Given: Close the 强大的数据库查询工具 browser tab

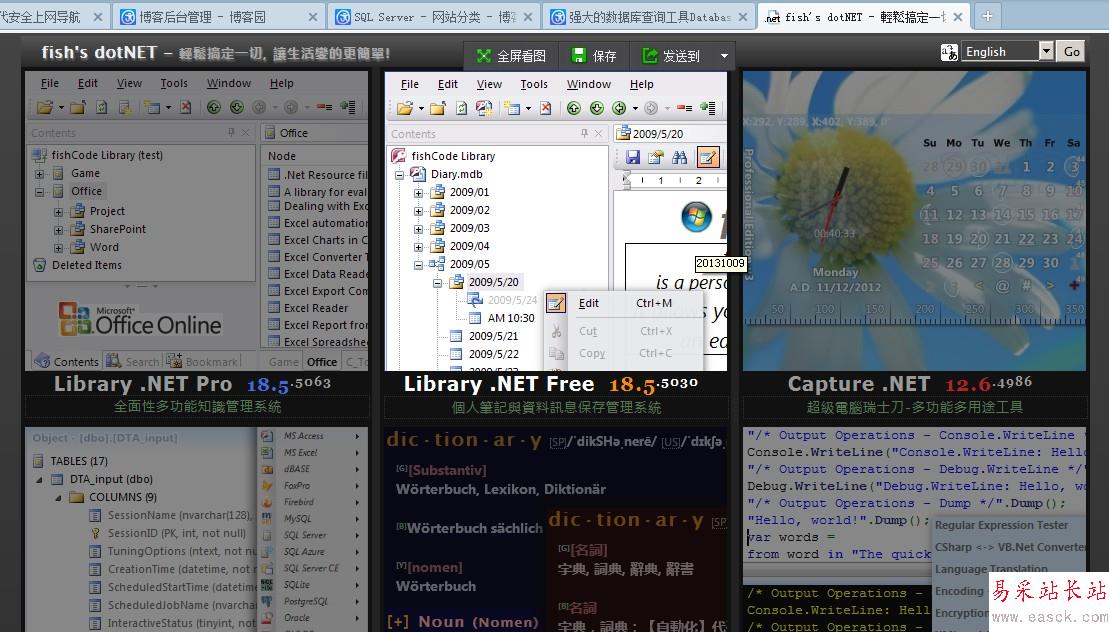Looking at the screenshot, I should click(x=743, y=17).
